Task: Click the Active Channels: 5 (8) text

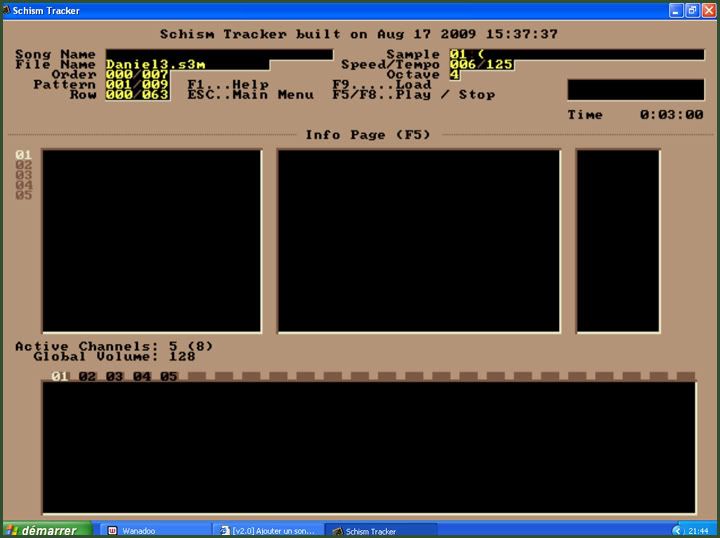Action: click(114, 346)
